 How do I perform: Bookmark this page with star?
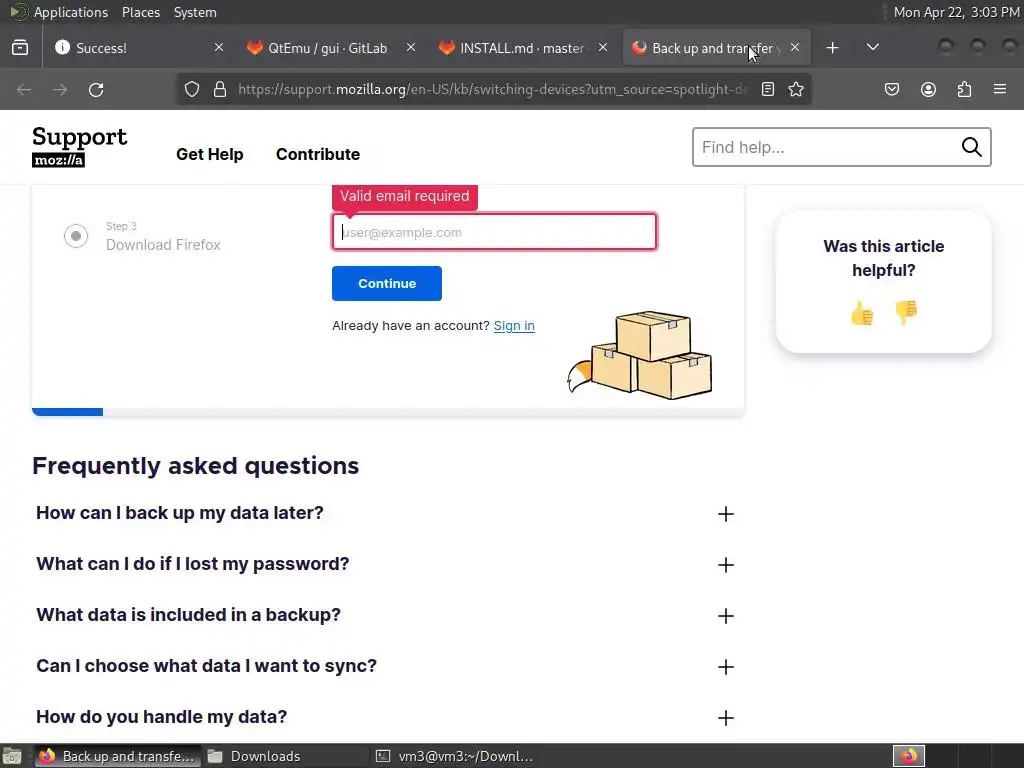795,89
